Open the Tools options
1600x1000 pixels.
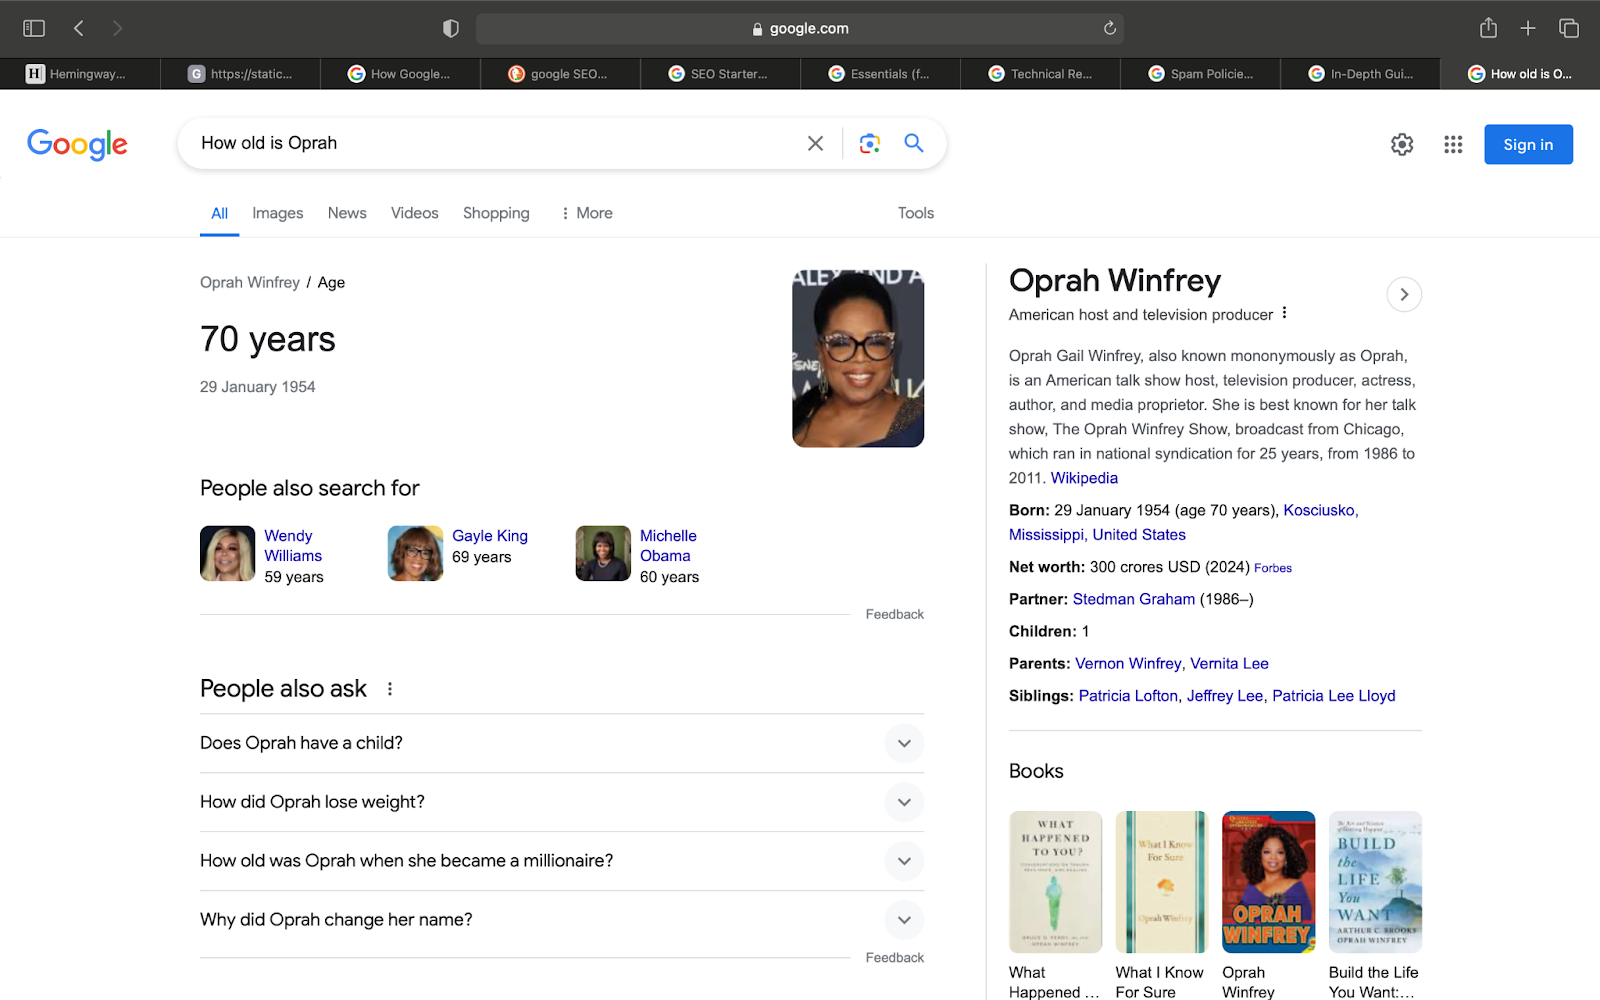pyautogui.click(x=915, y=213)
